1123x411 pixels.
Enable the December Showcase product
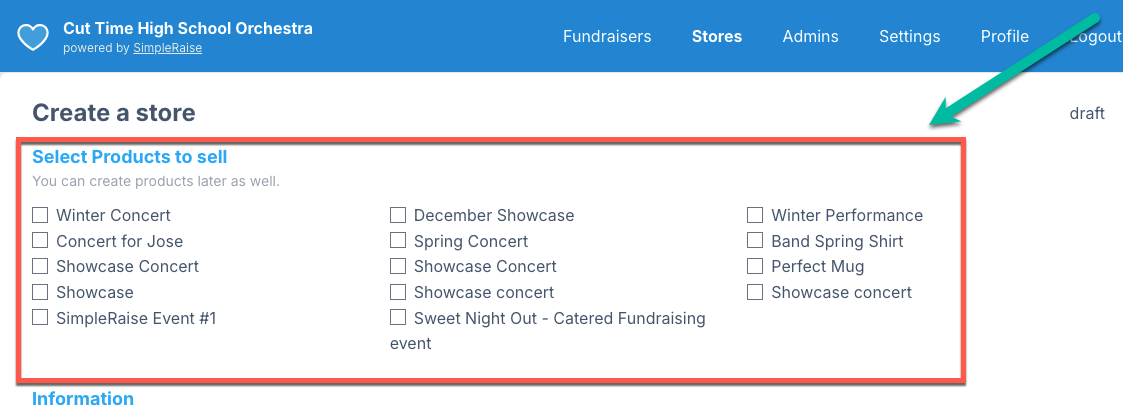pyautogui.click(x=397, y=215)
